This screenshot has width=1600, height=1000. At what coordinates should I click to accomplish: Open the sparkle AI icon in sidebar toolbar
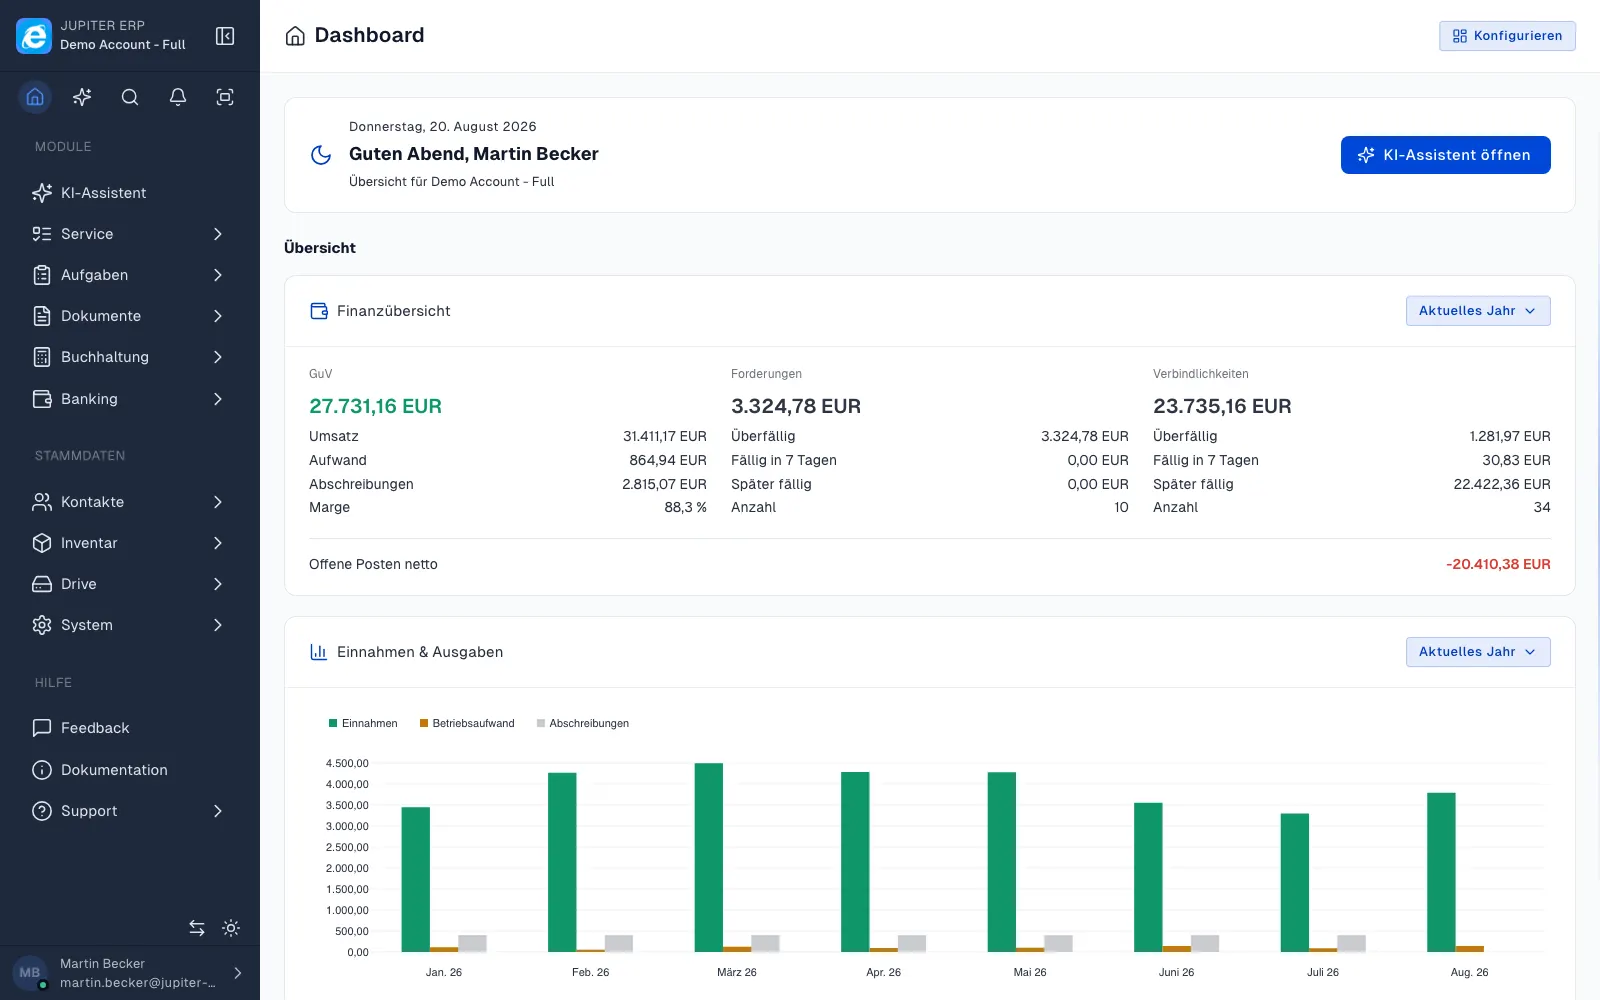[82, 97]
